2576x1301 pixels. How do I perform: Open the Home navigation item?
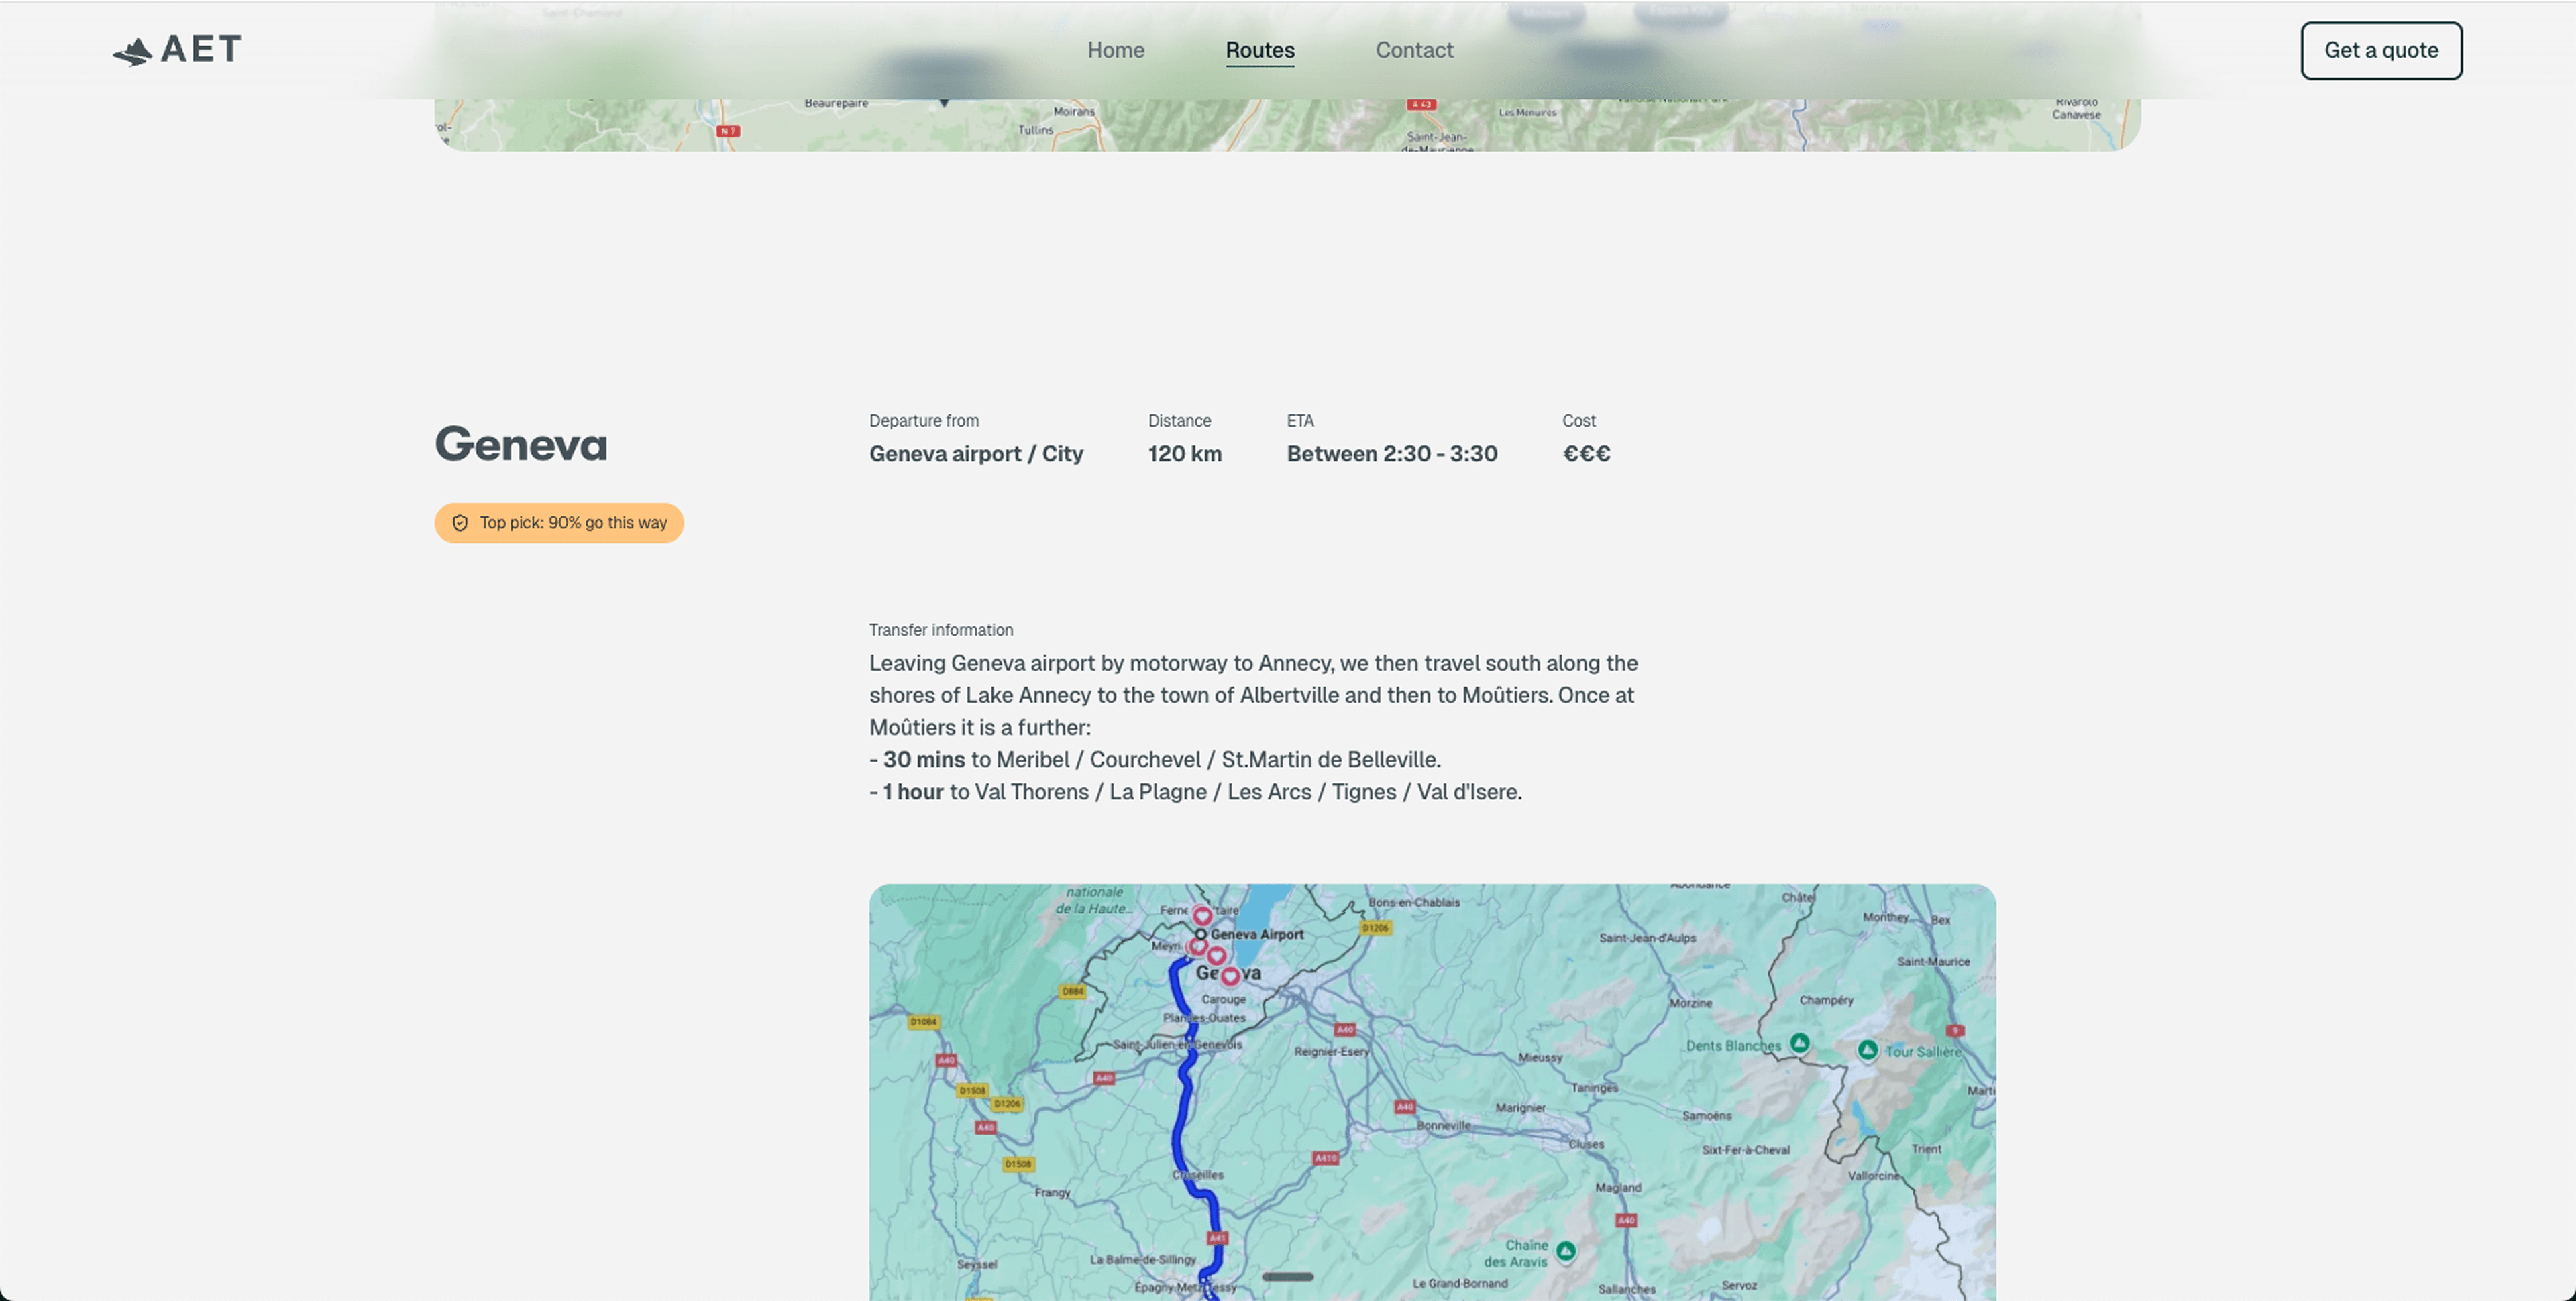click(1115, 50)
